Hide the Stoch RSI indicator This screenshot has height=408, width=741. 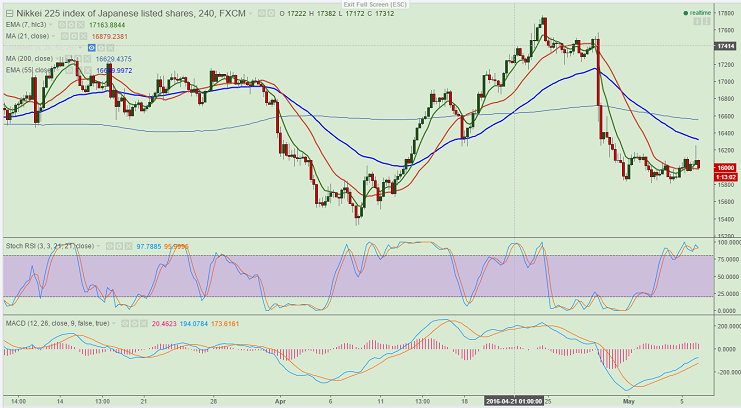pyautogui.click(x=110, y=246)
